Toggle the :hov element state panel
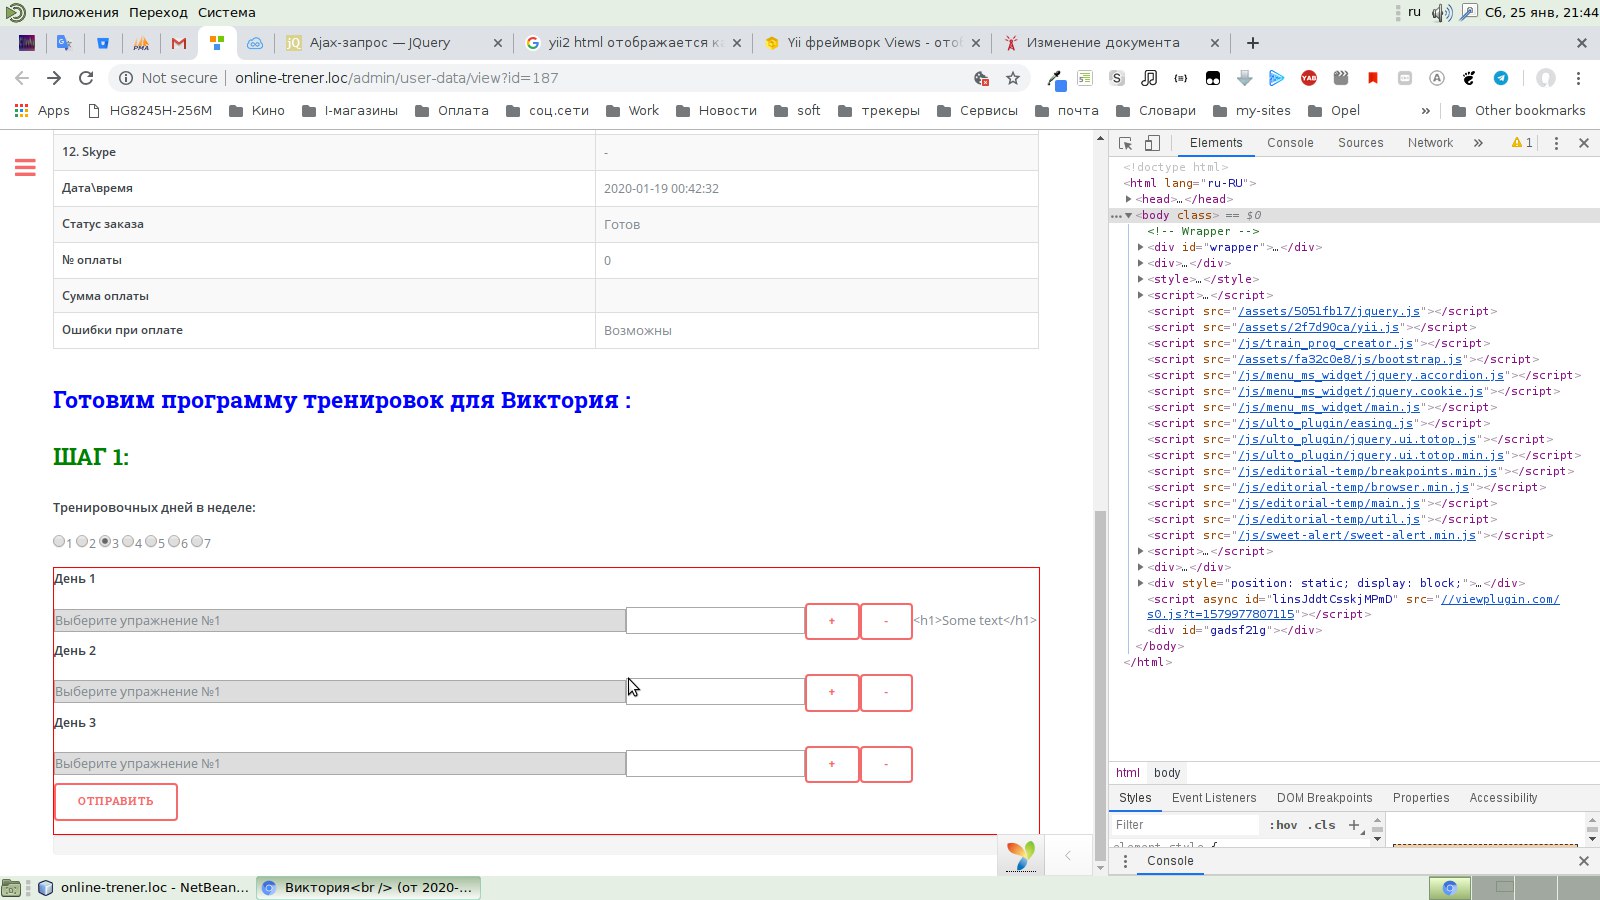1600x900 pixels. pos(1284,825)
